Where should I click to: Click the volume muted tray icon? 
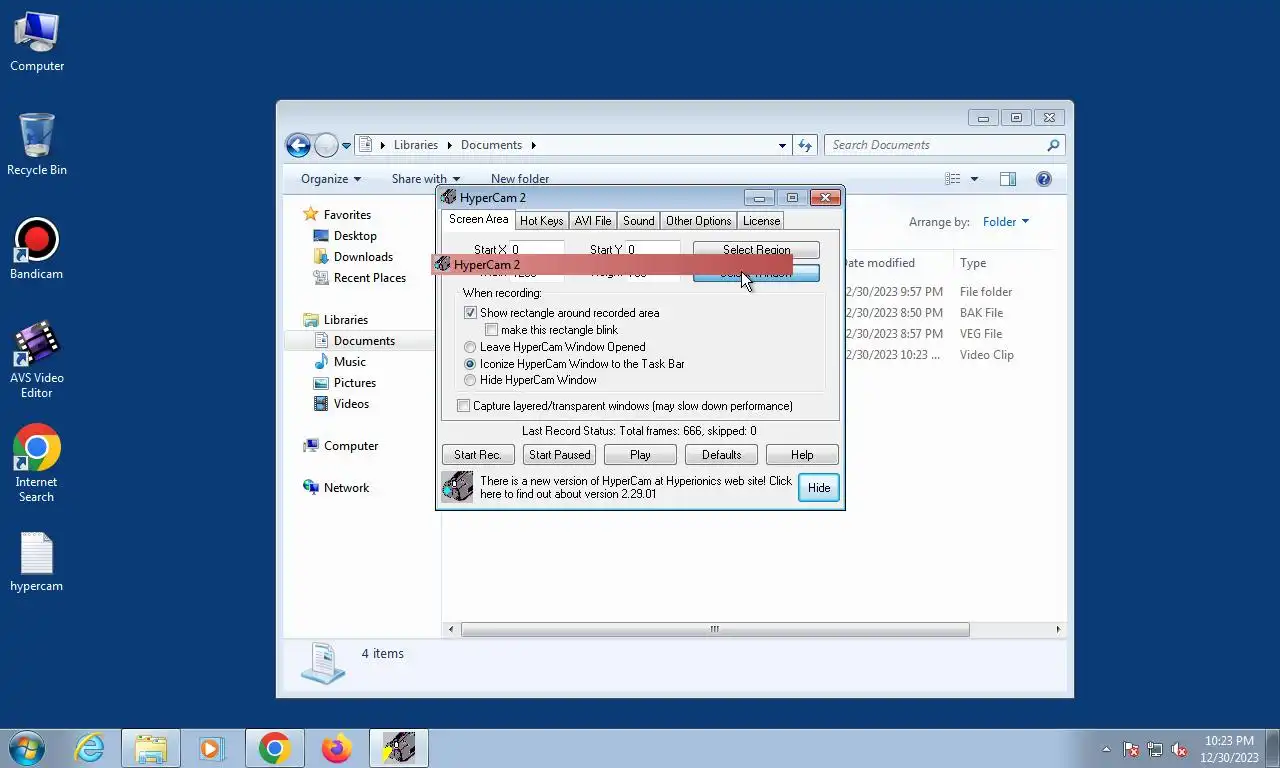point(1179,749)
